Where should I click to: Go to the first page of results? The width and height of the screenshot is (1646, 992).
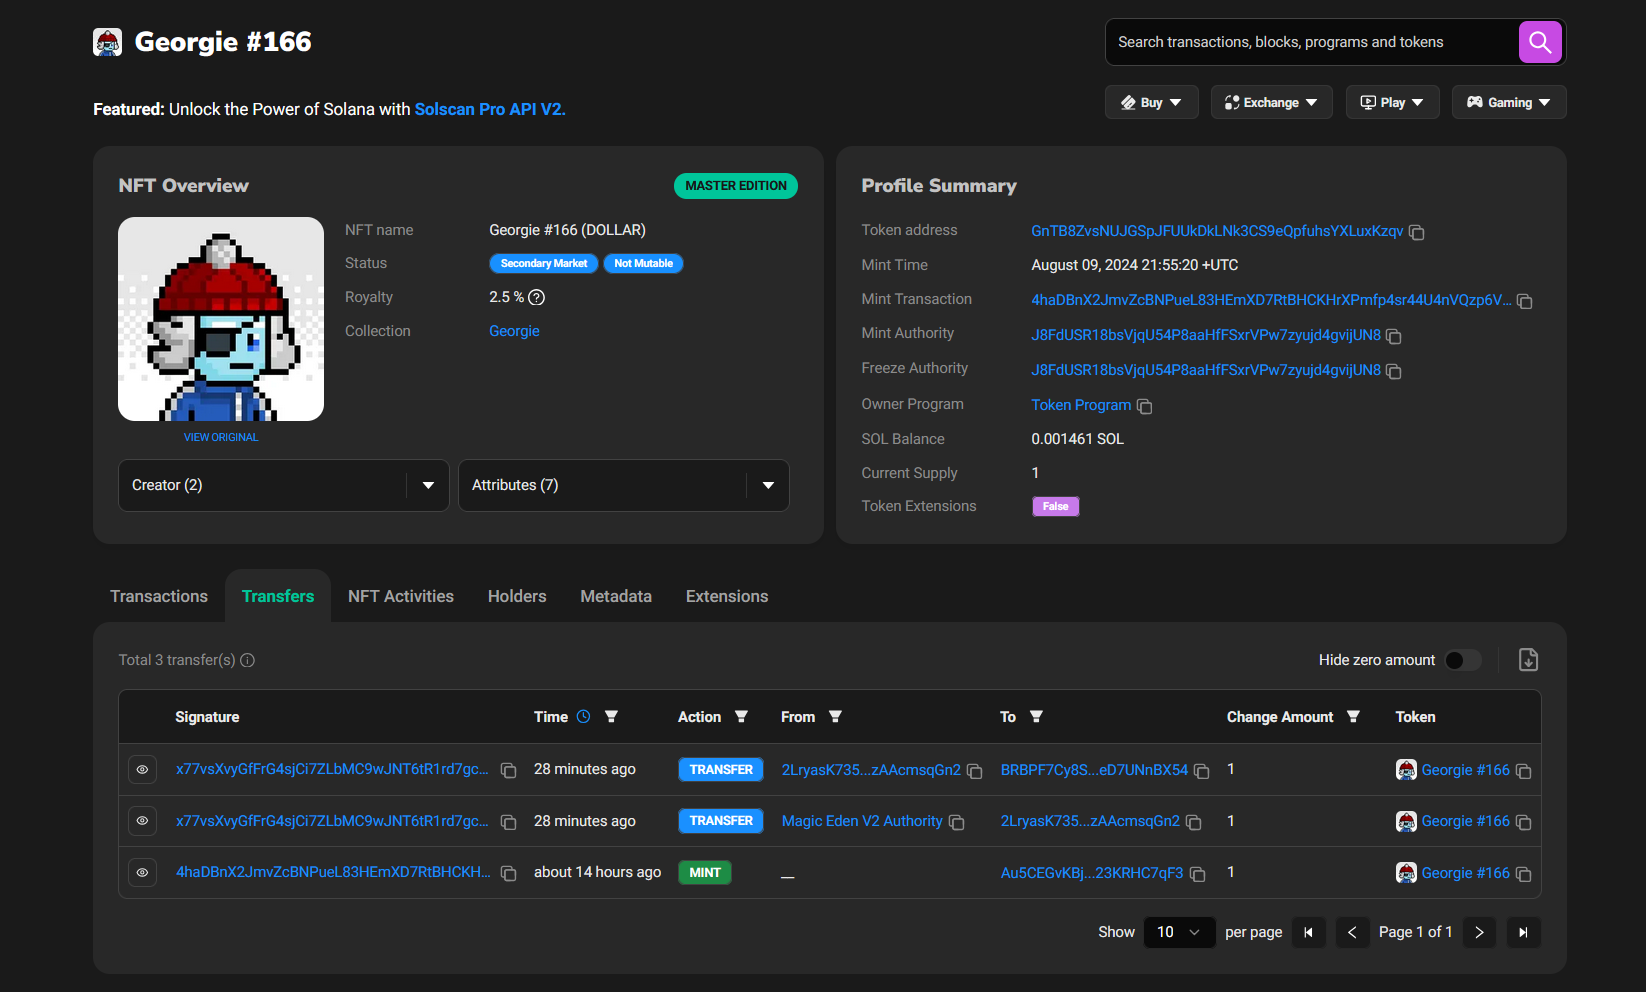point(1308,932)
